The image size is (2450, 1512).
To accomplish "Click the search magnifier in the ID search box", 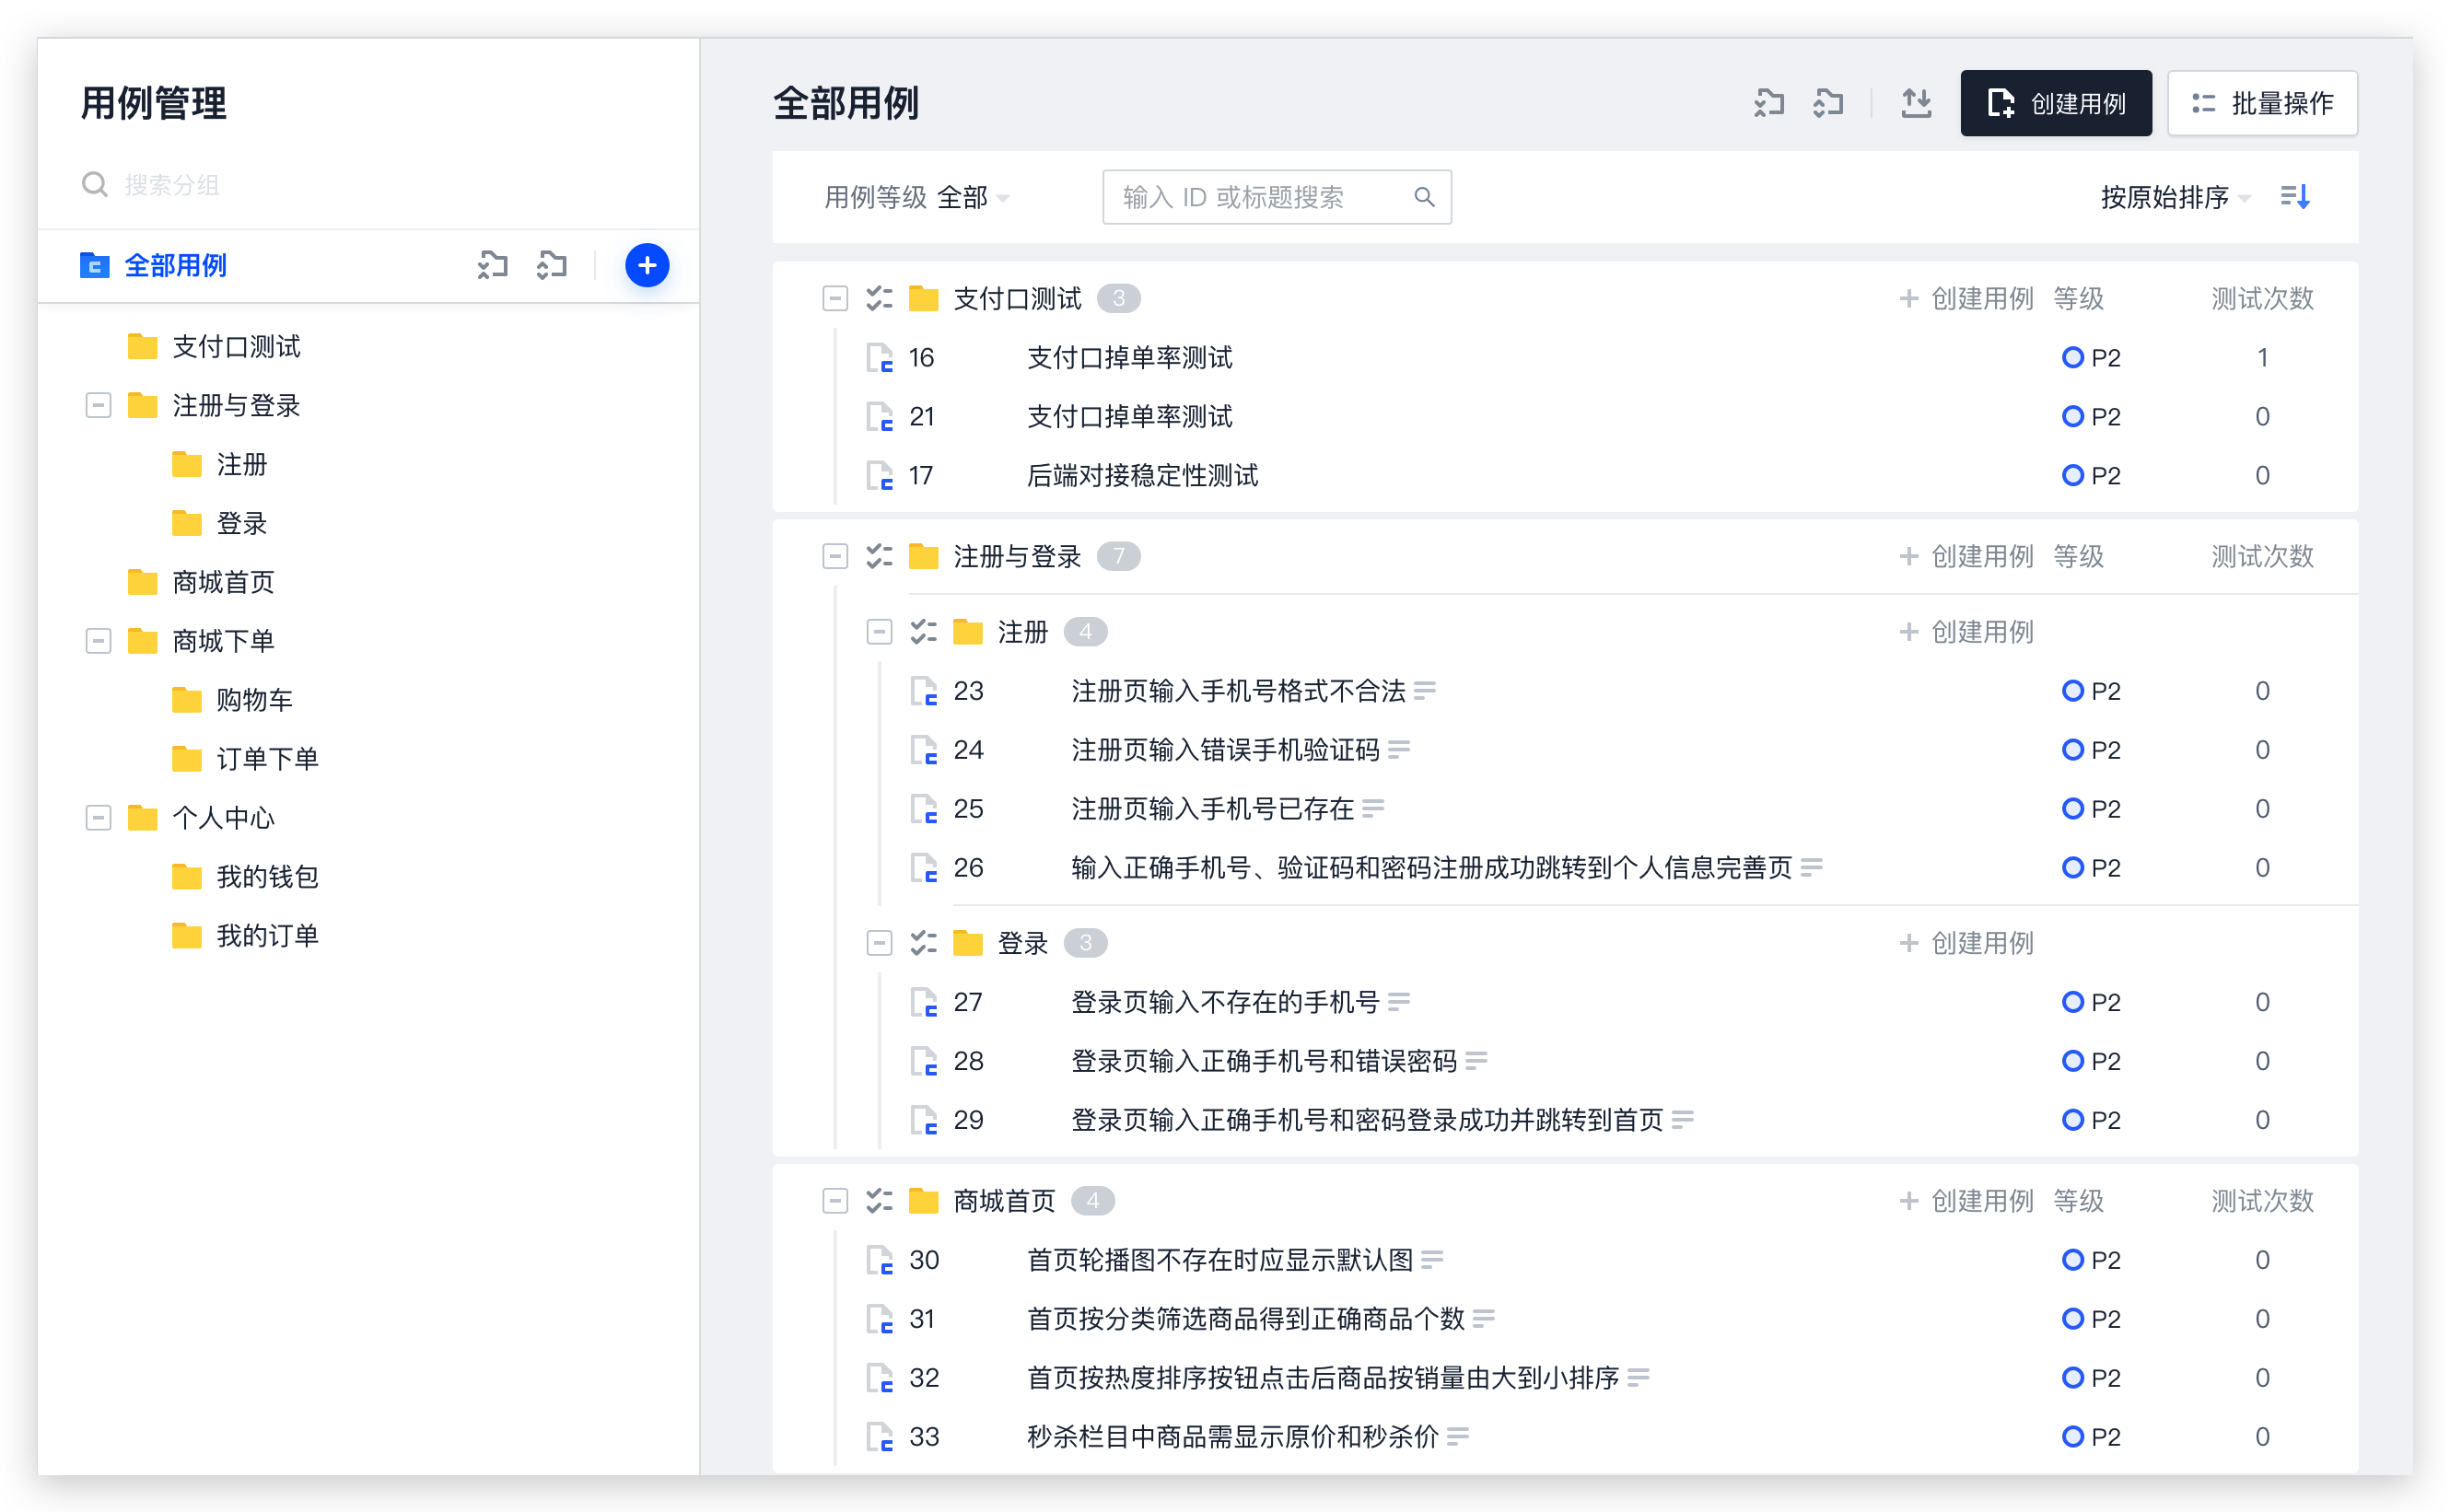I will (1424, 197).
